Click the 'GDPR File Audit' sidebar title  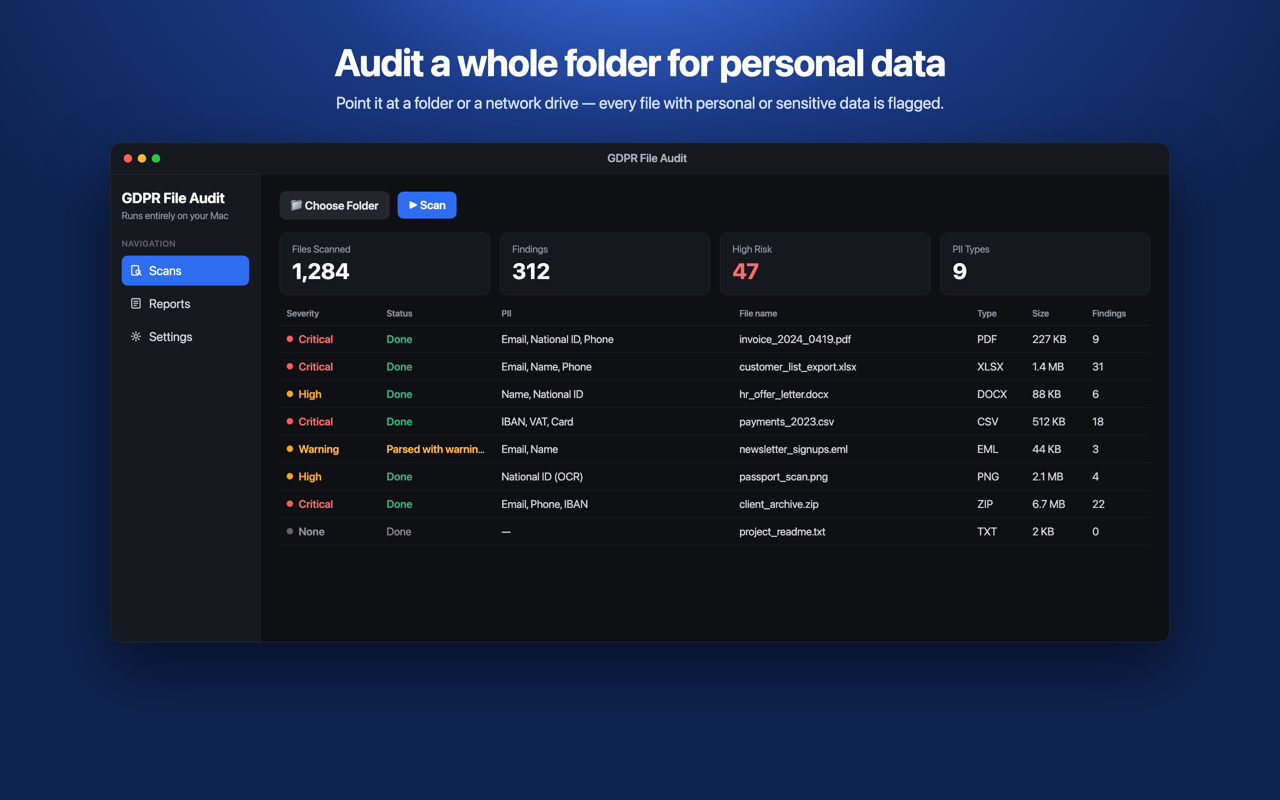(x=173, y=198)
